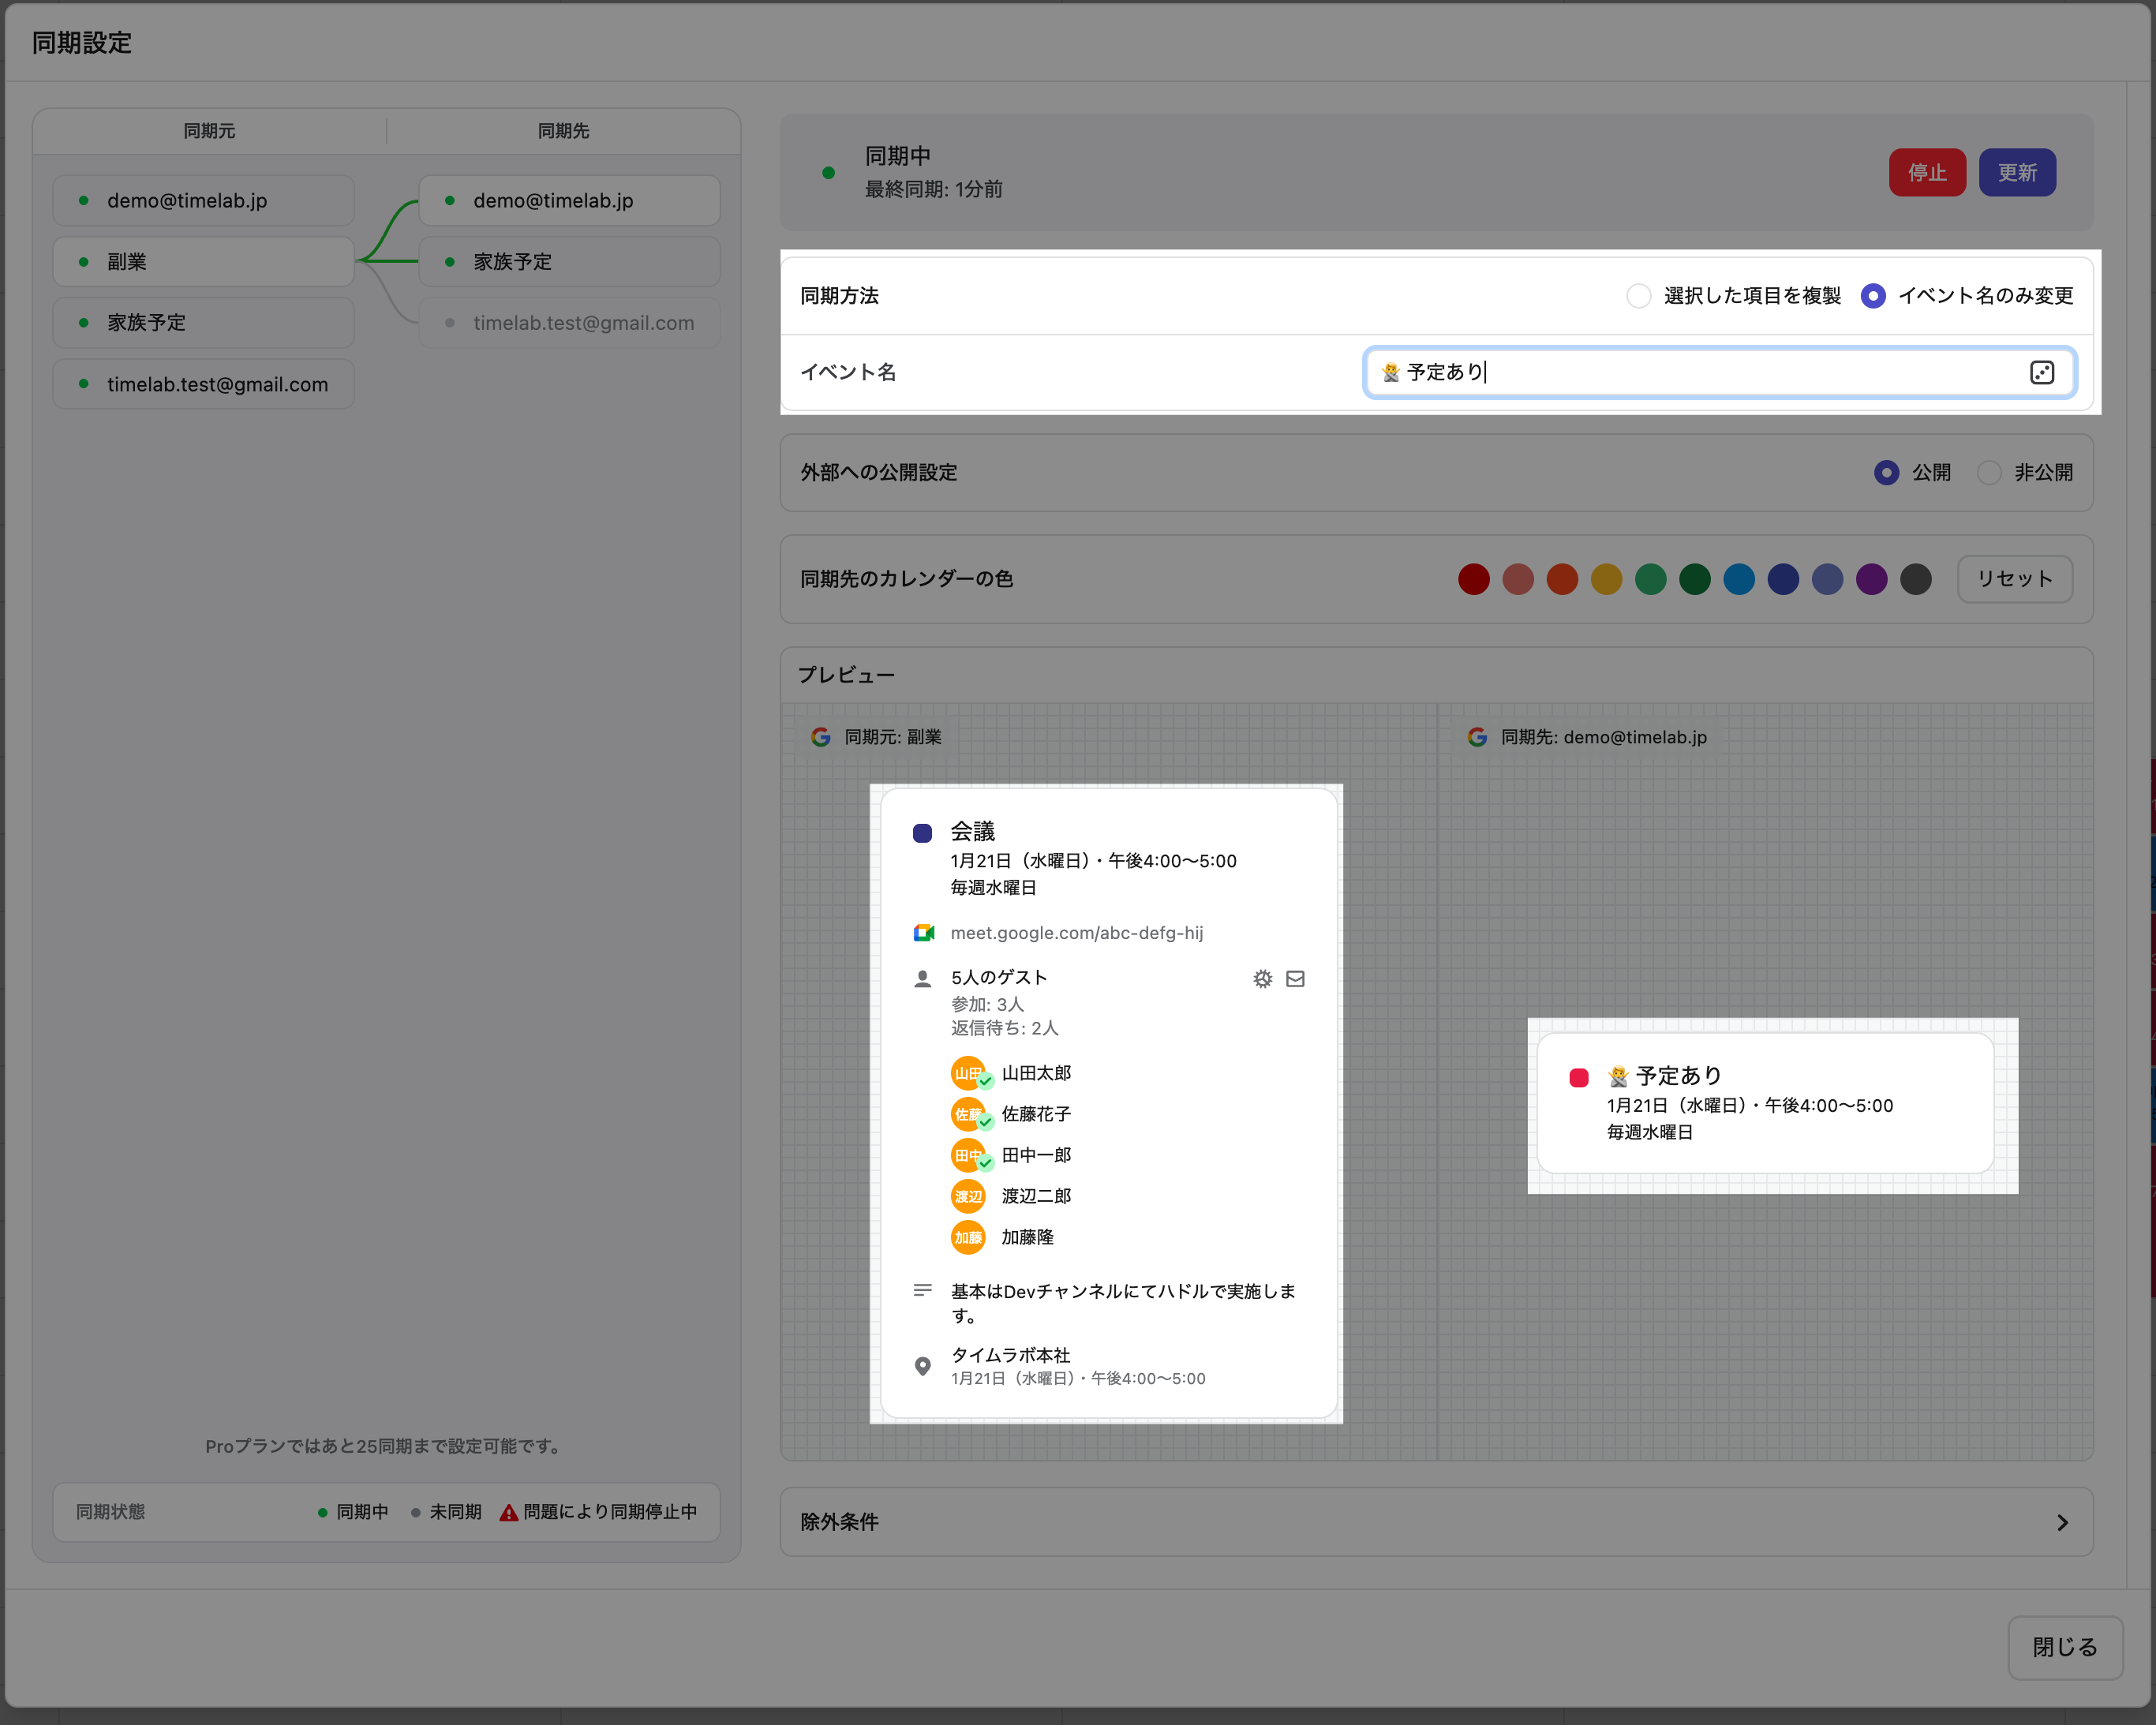Click the location pin icon near タイムラボ本社
Viewport: 2156px width, 1725px height.
(x=923, y=1366)
